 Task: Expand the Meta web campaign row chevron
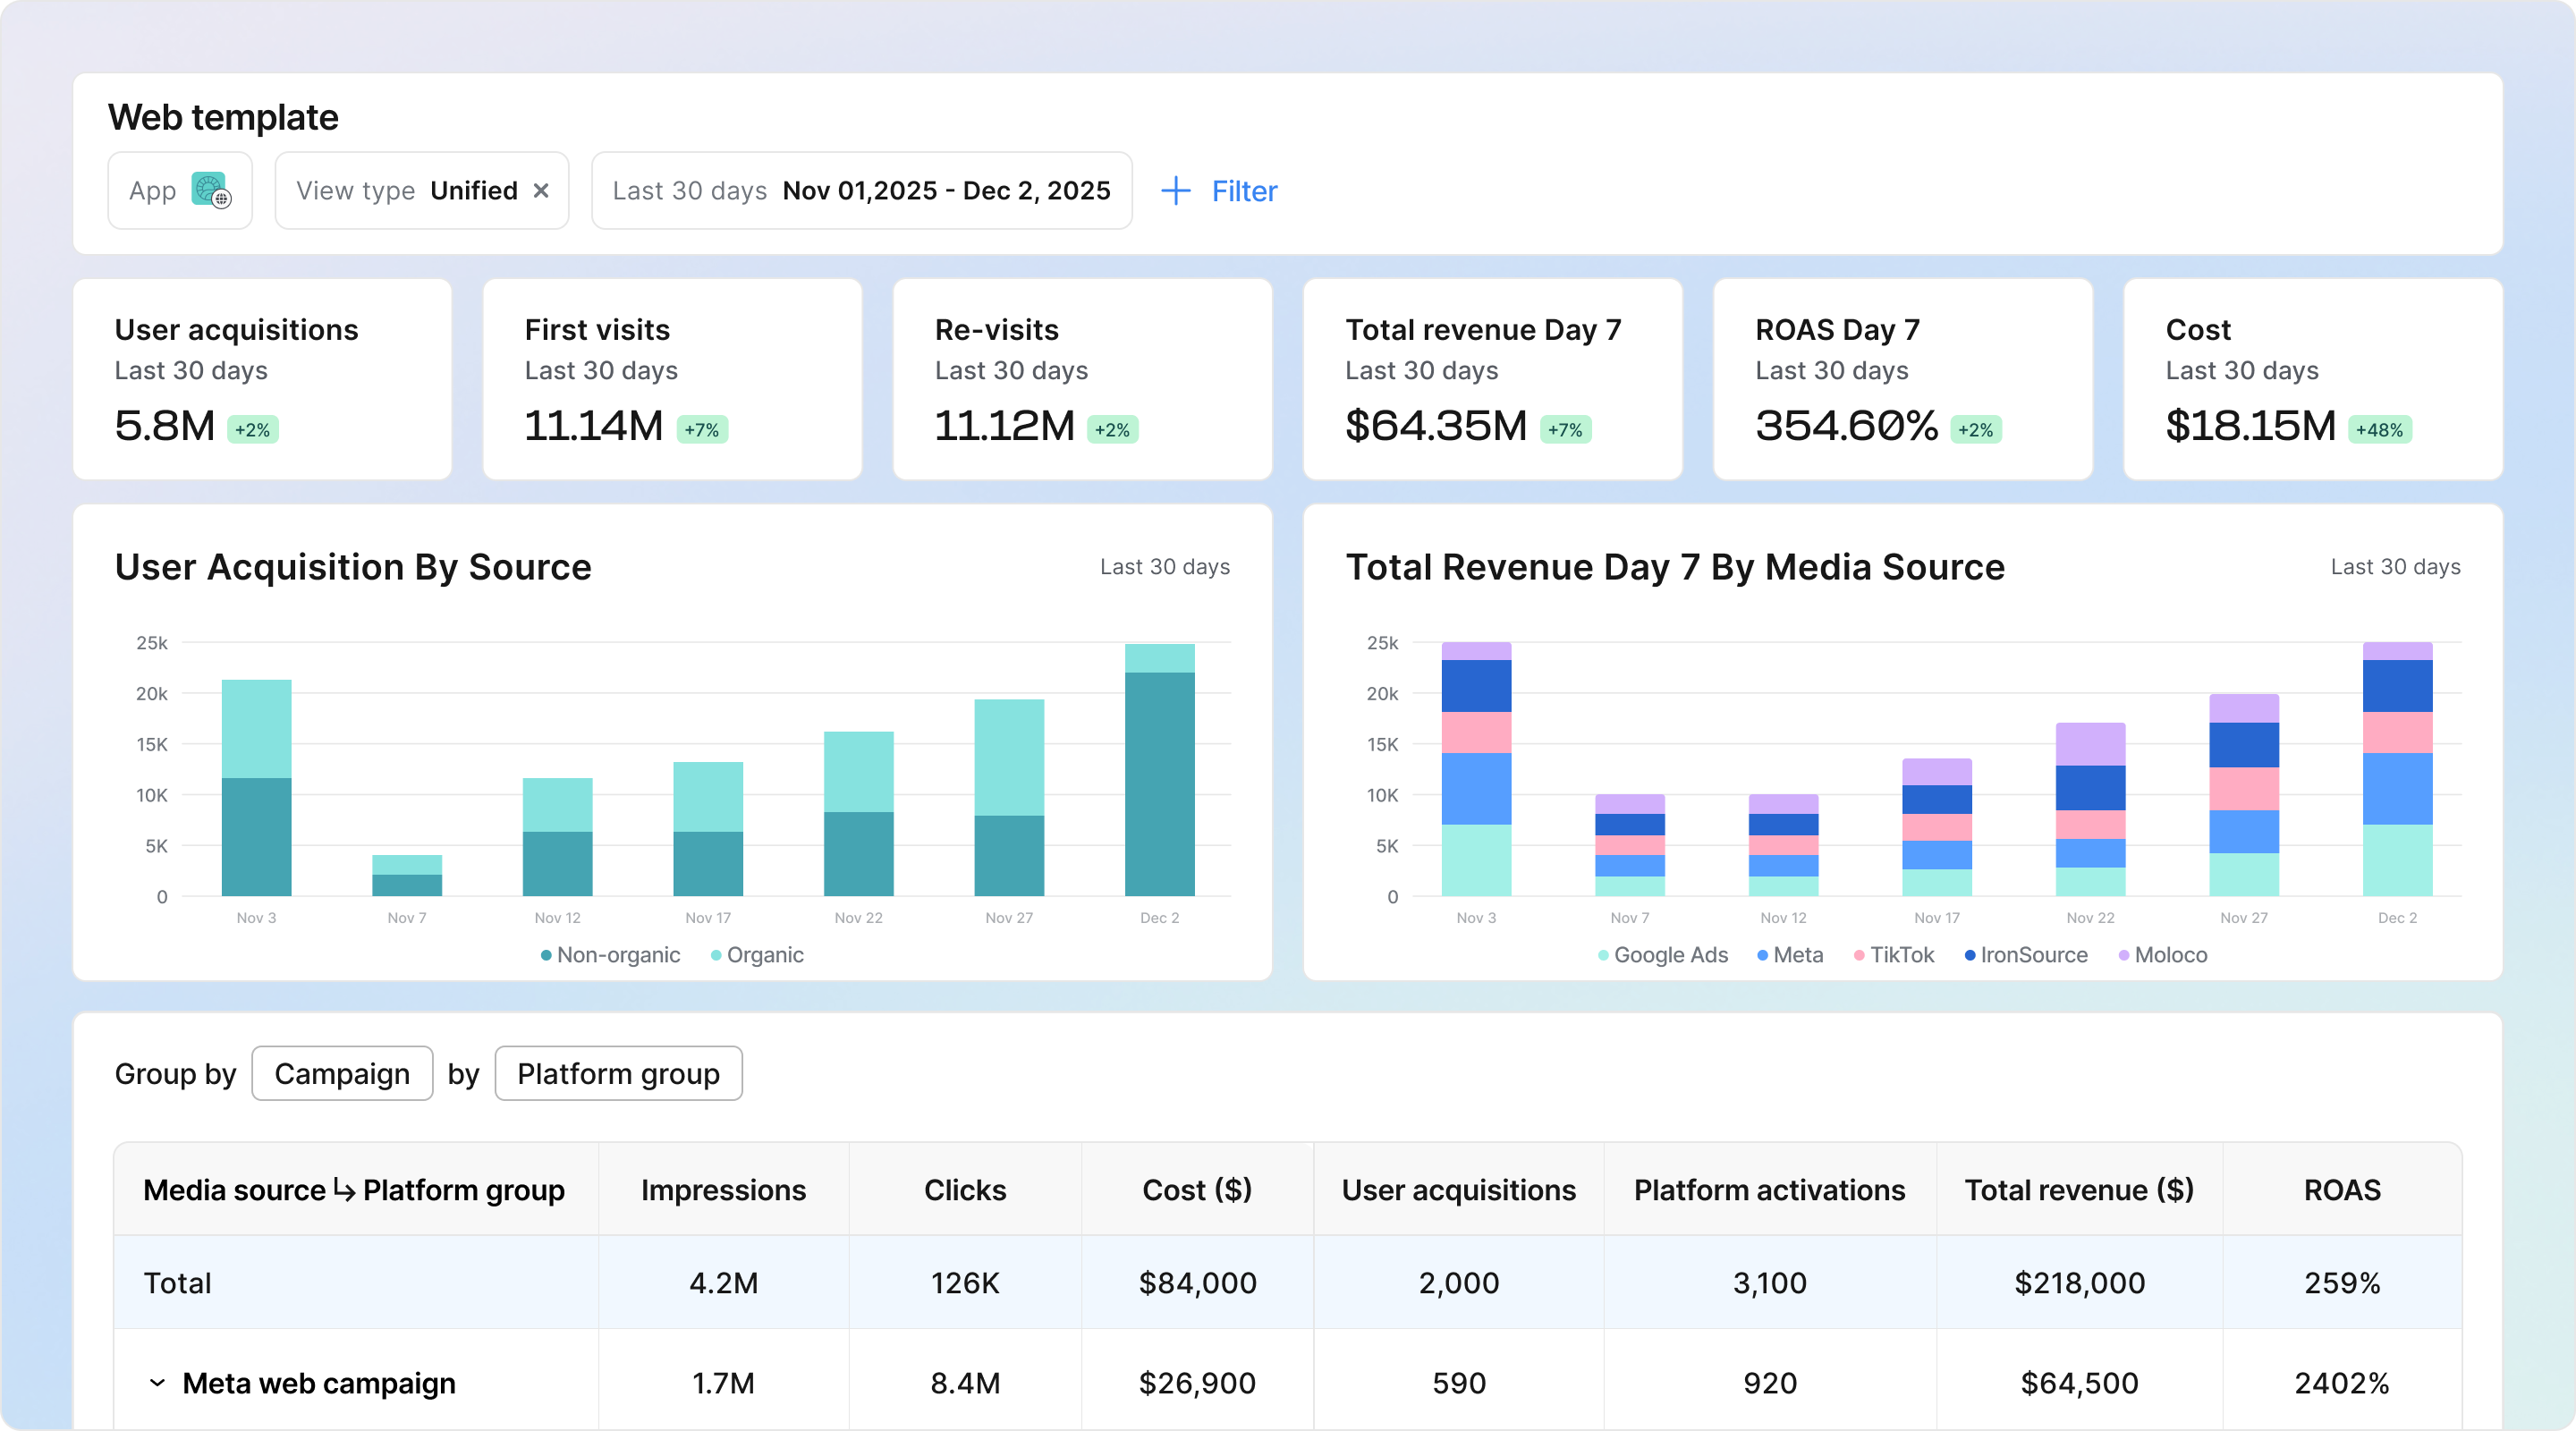157,1383
